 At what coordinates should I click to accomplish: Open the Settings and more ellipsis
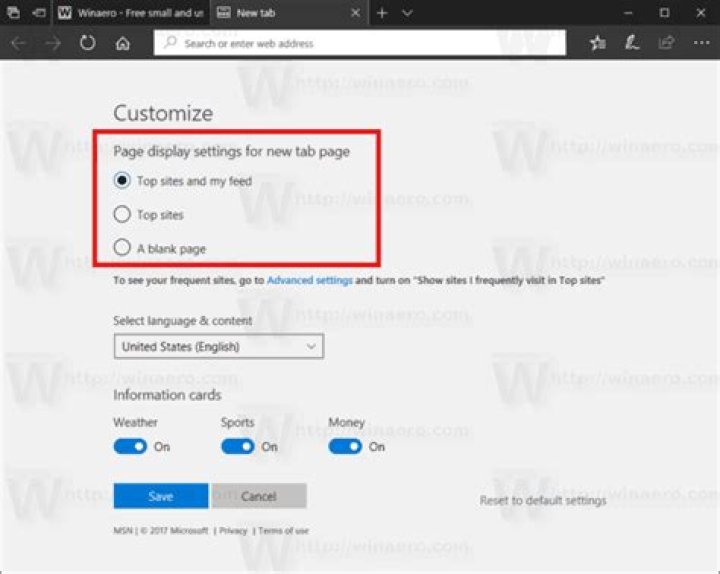(702, 43)
